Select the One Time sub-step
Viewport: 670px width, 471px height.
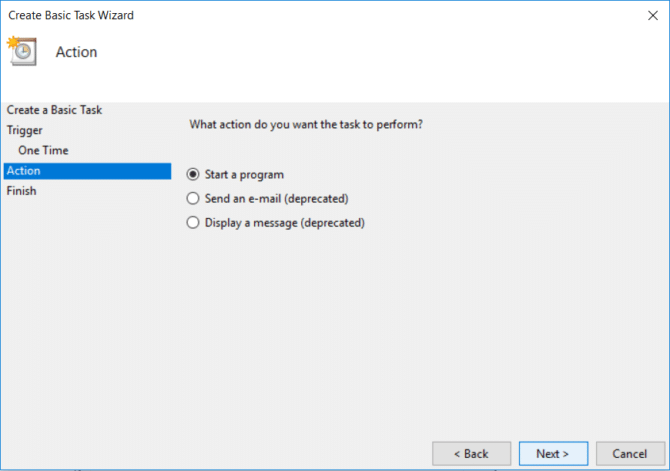coord(43,150)
